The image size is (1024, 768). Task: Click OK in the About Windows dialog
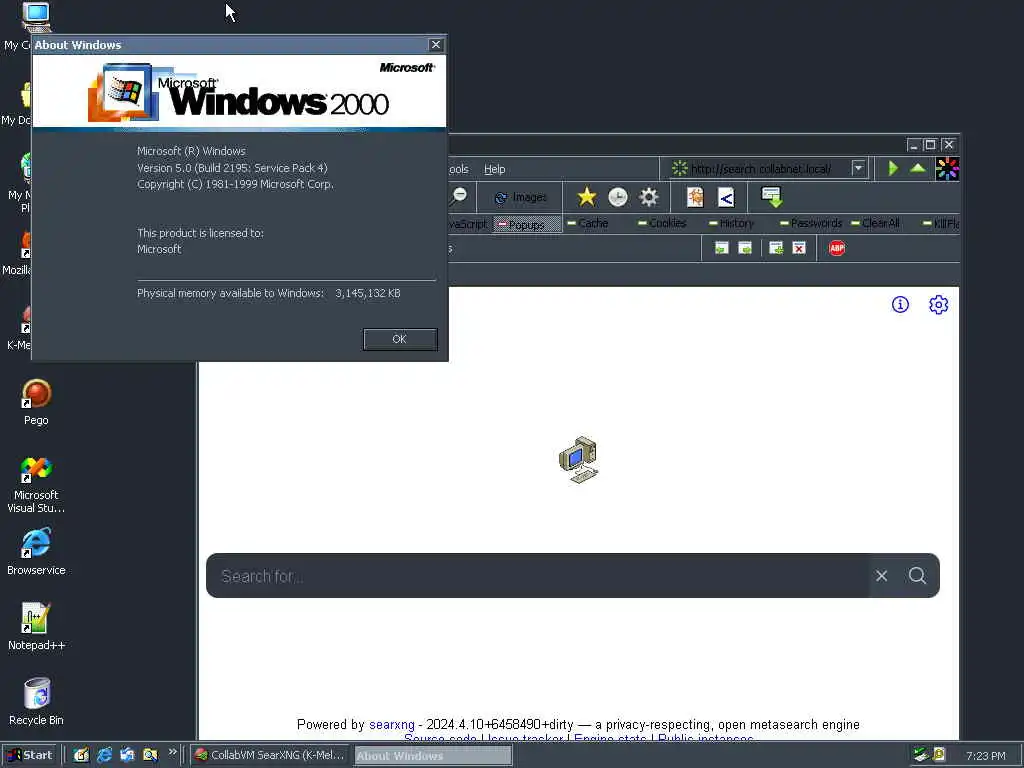(400, 339)
